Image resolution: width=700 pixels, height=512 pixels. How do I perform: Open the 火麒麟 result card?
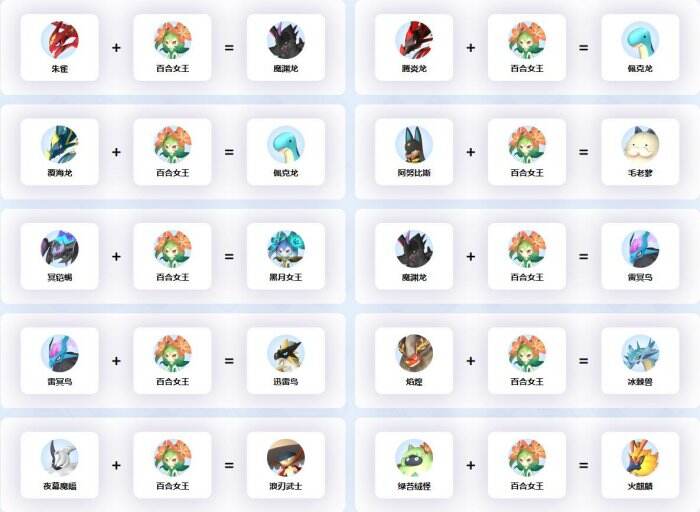tap(640, 465)
